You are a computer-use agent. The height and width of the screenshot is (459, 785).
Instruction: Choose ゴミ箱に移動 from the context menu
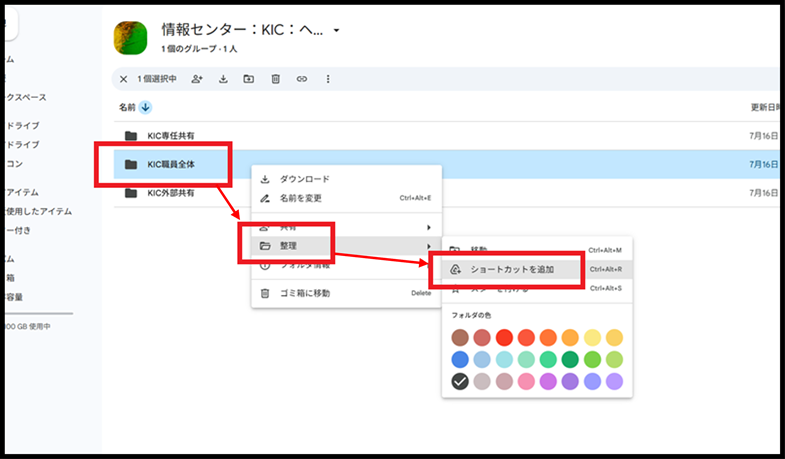[x=304, y=293]
